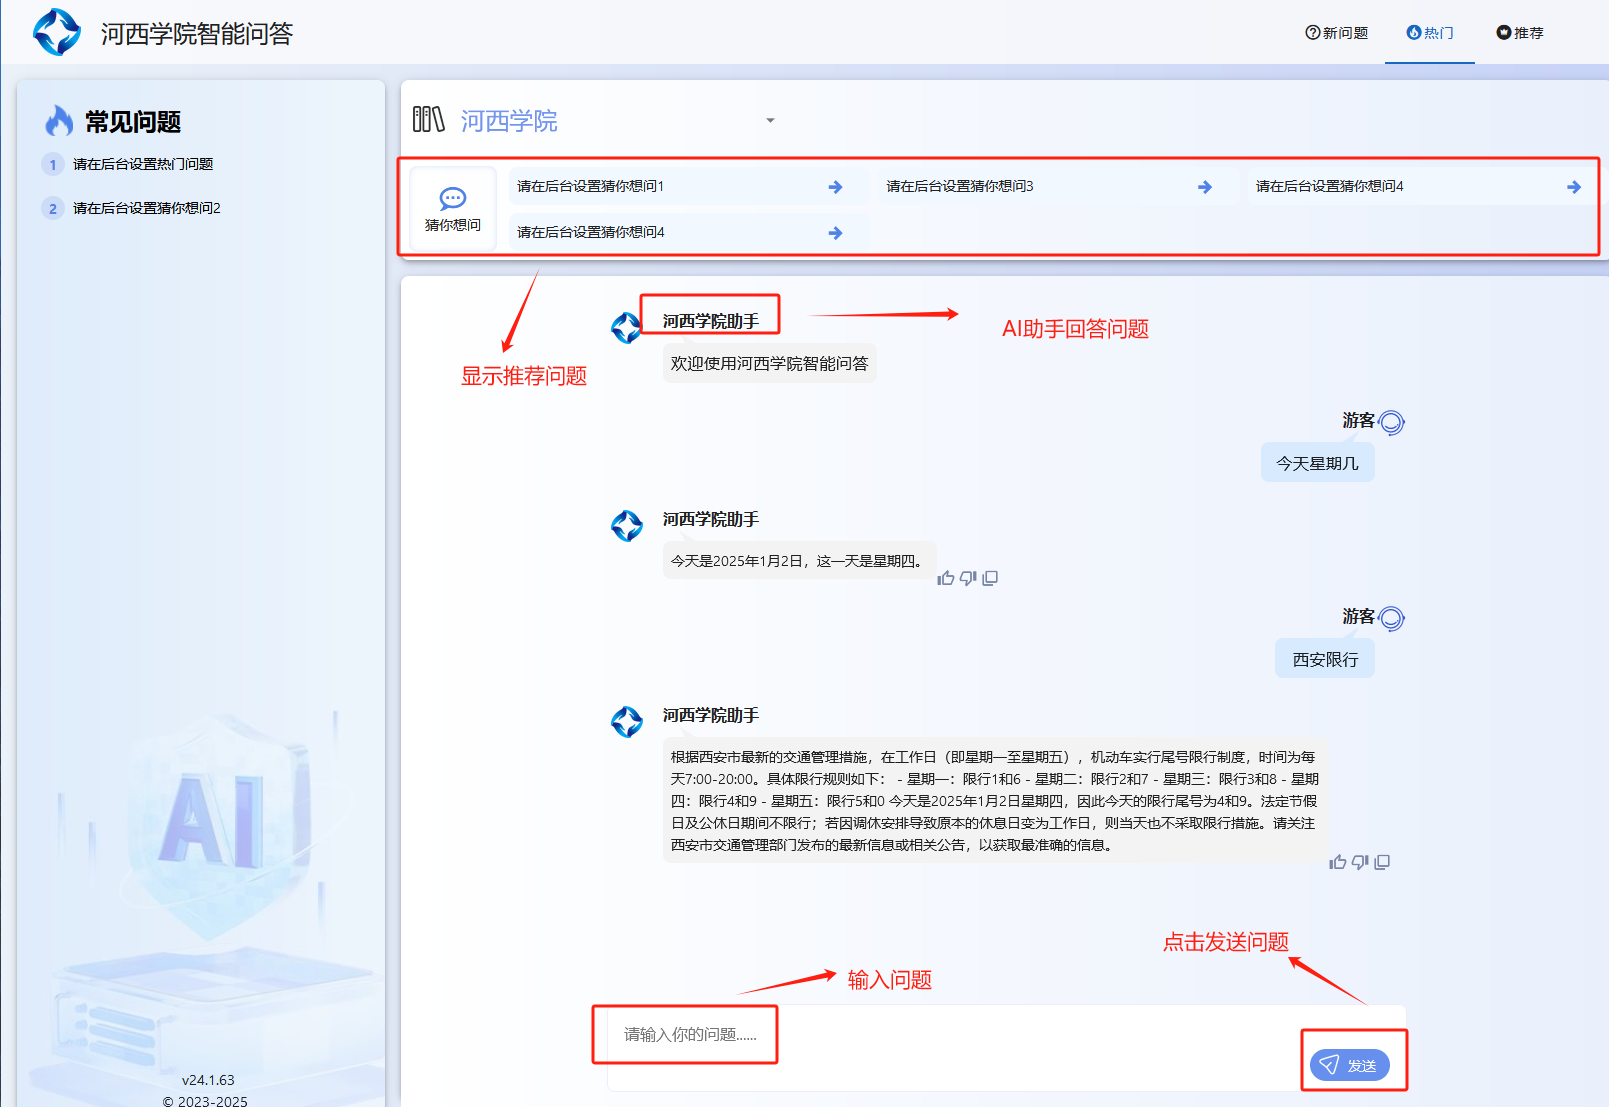This screenshot has height=1107, width=1609.
Task: Like the 星期四 date answer
Action: pyautogui.click(x=945, y=578)
